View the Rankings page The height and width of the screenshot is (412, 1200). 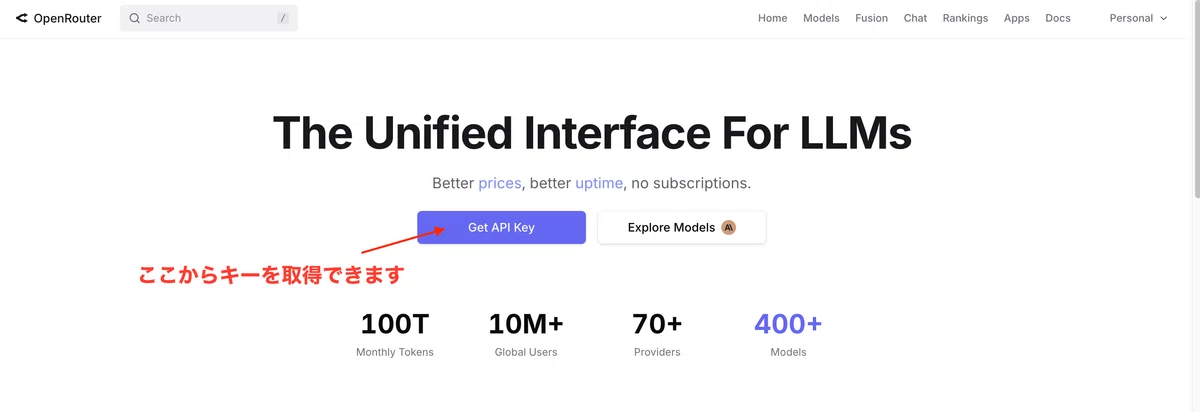[x=965, y=18]
